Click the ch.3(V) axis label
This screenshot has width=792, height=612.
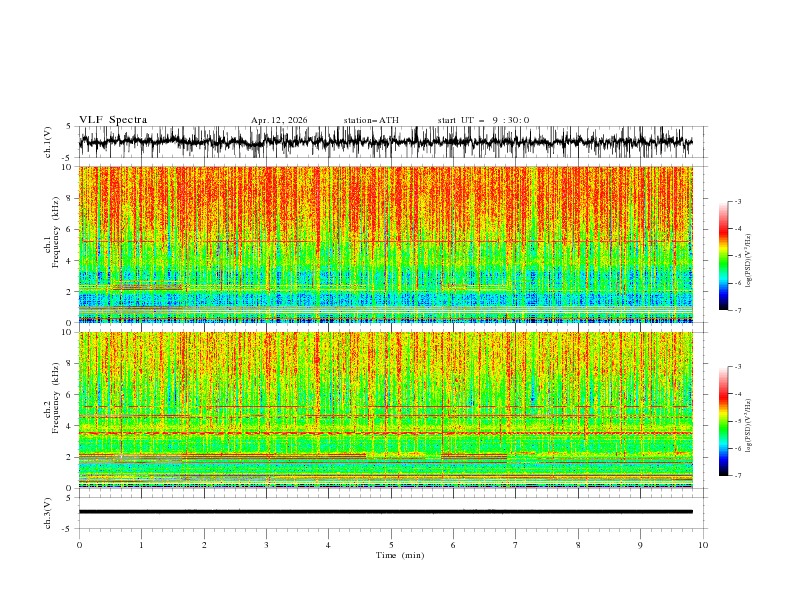tap(47, 513)
